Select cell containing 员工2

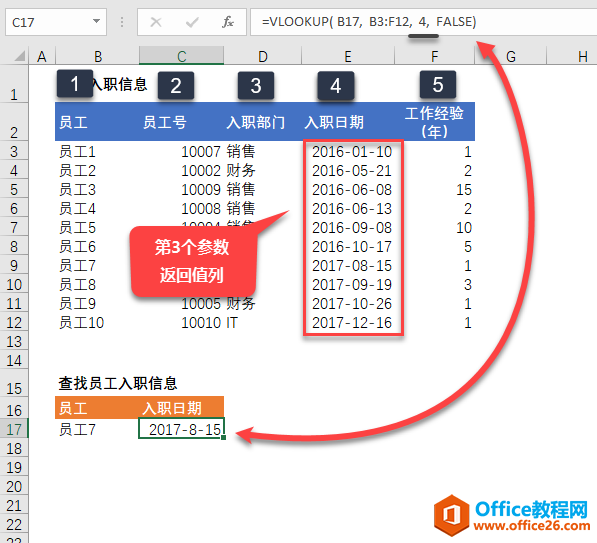tap(97, 171)
